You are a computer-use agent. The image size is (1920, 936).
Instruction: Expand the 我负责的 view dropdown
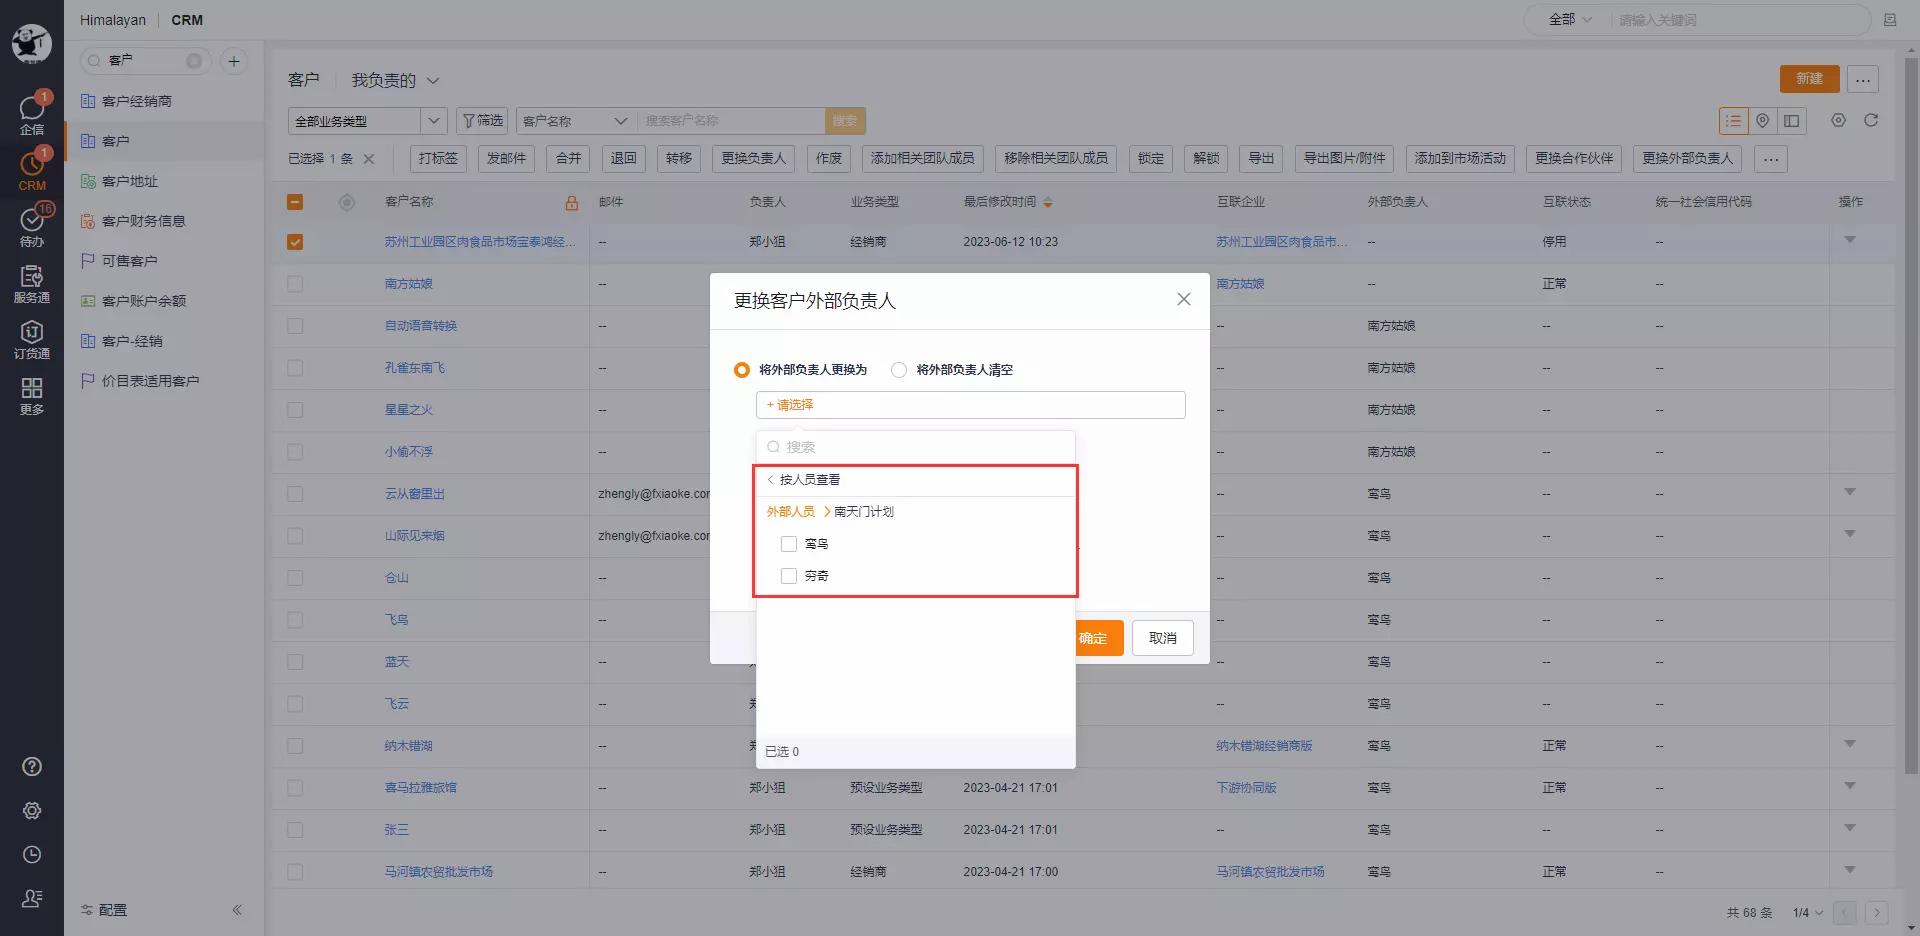(x=395, y=80)
